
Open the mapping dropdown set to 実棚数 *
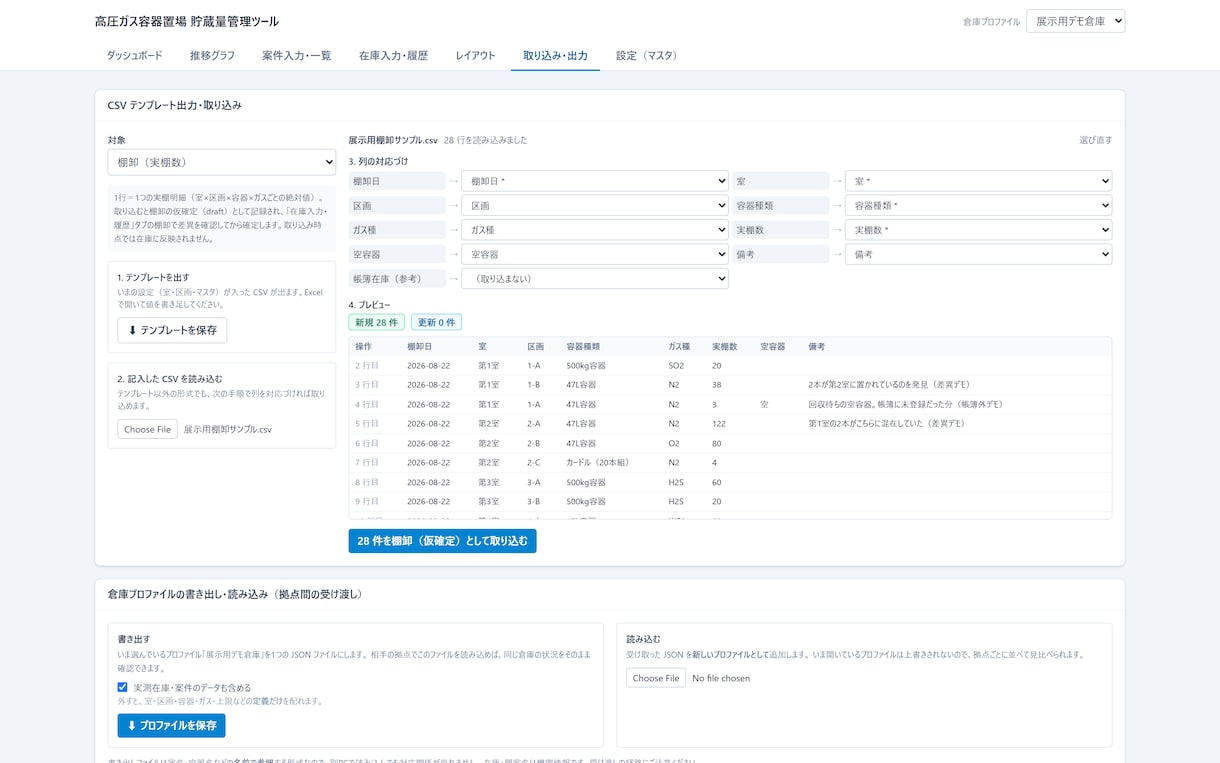tap(978, 230)
